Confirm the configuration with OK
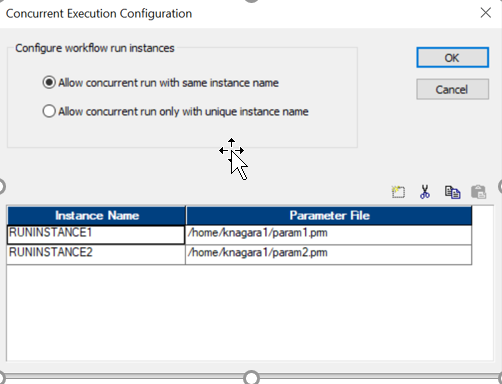This screenshot has width=502, height=384. (x=452, y=58)
